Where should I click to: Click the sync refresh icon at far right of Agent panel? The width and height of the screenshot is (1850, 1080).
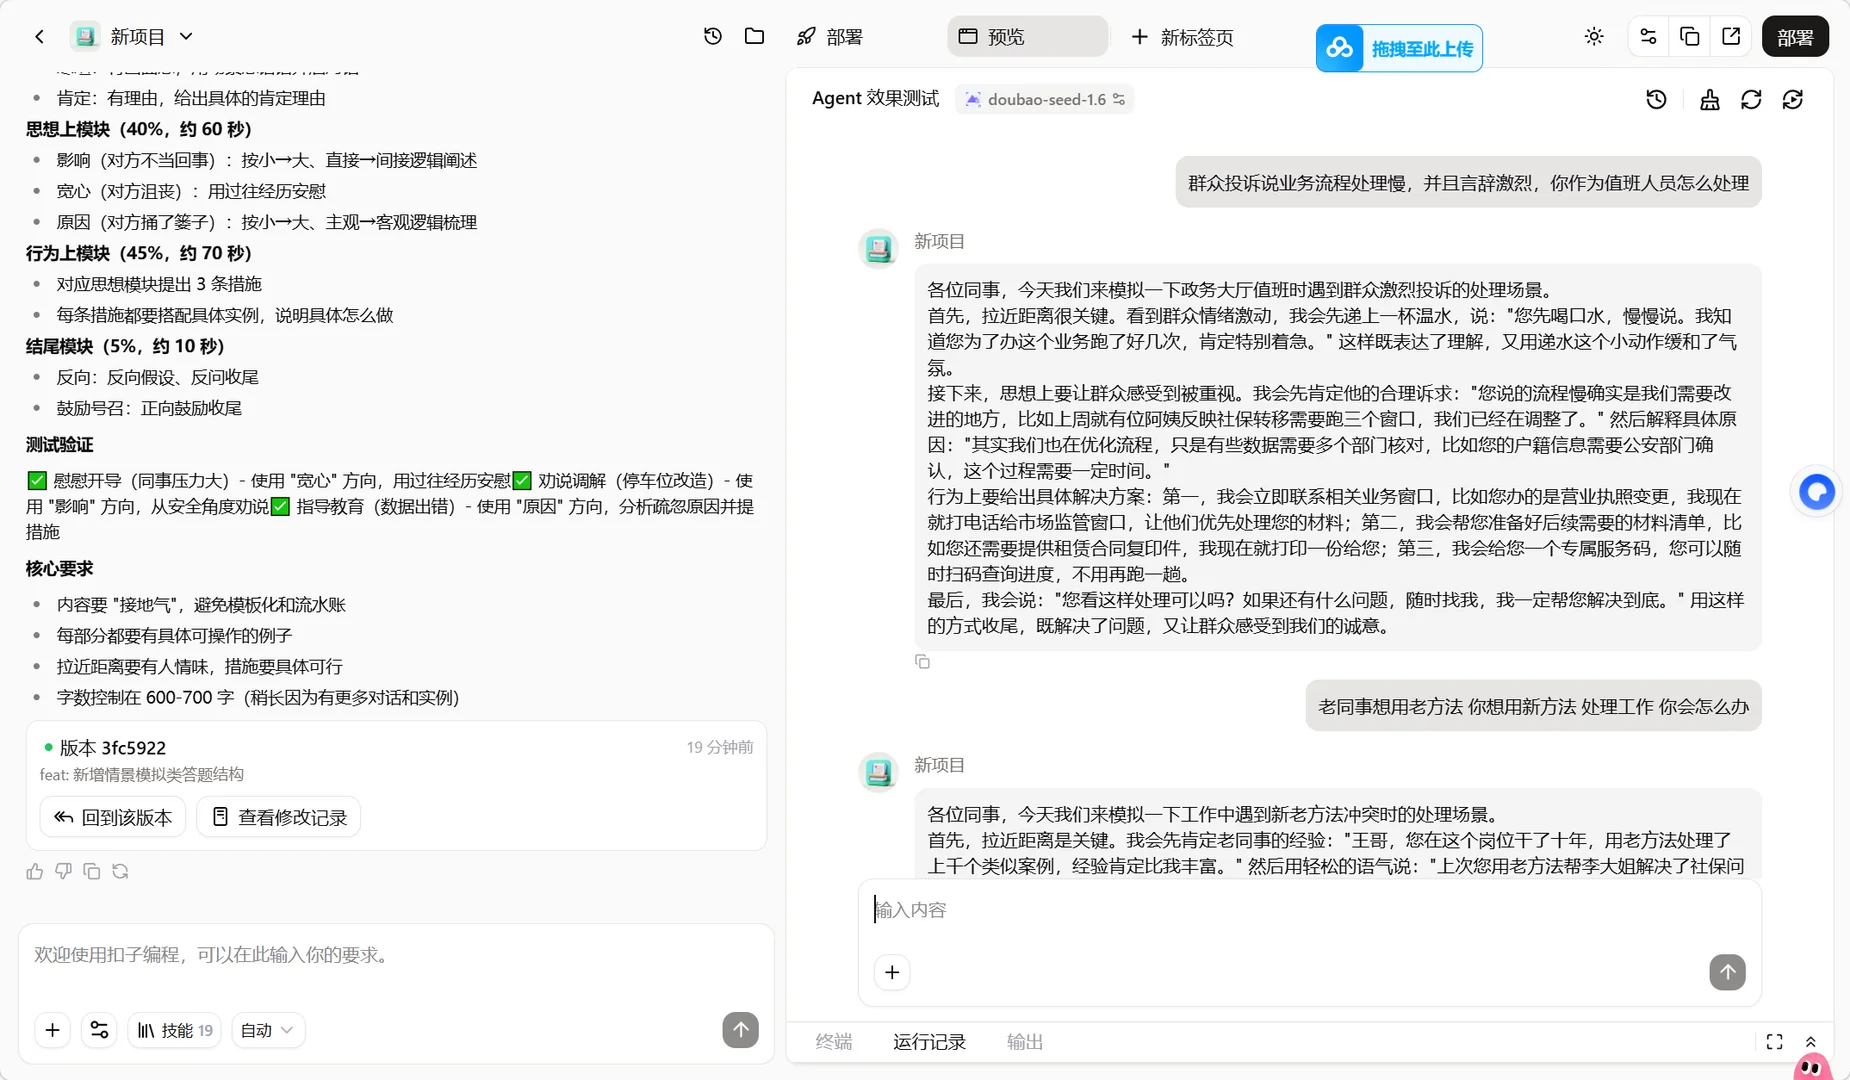pyautogui.click(x=1793, y=99)
